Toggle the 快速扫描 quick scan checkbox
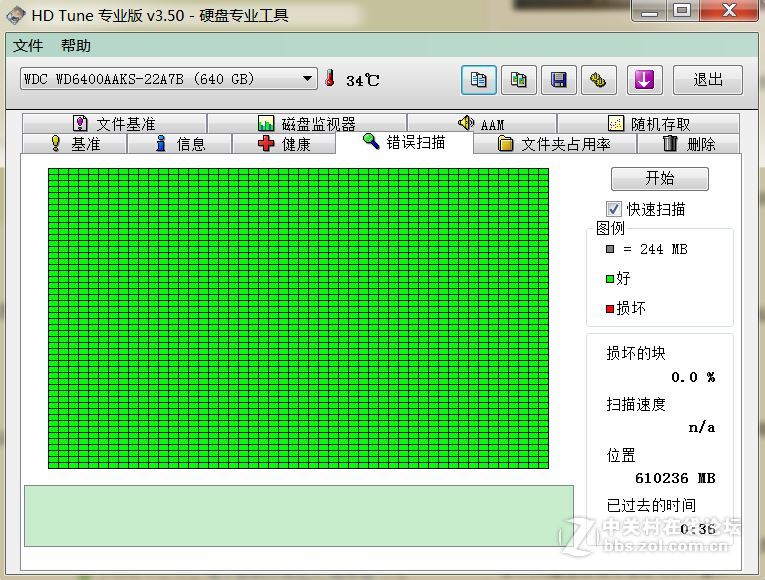The height and width of the screenshot is (580, 765). pos(613,209)
